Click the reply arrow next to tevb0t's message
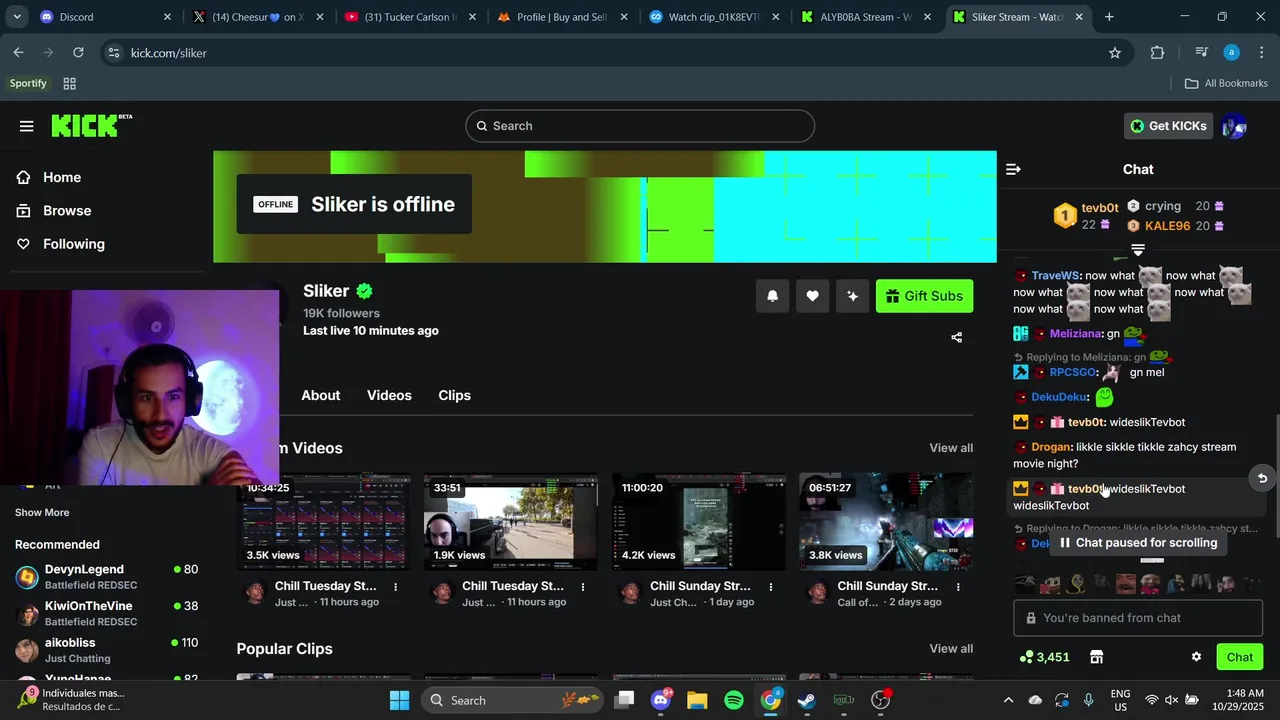The height and width of the screenshot is (720, 1280). click(x=1262, y=478)
